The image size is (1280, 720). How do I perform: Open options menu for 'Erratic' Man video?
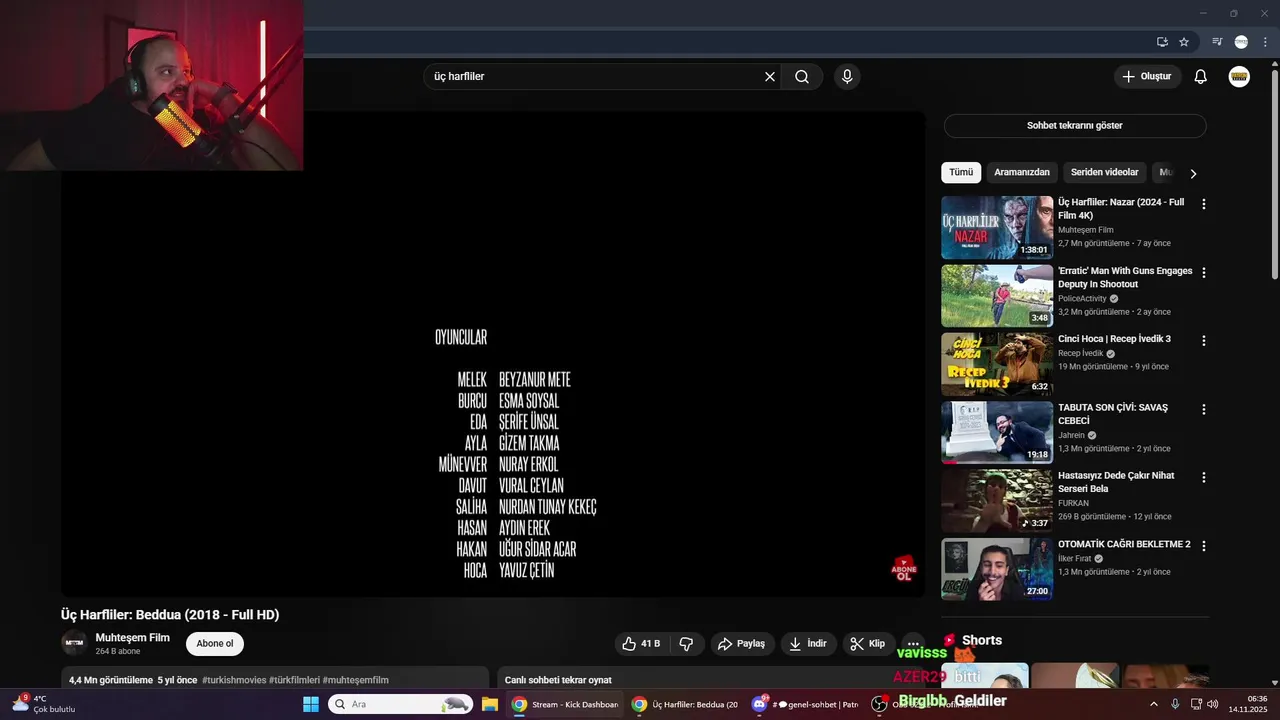1203,272
